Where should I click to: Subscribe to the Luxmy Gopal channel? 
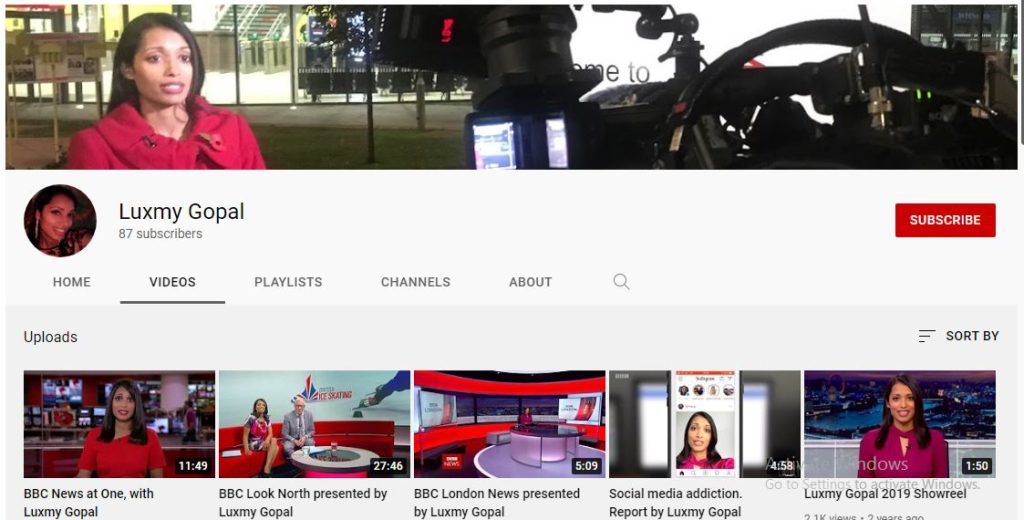(x=945, y=220)
